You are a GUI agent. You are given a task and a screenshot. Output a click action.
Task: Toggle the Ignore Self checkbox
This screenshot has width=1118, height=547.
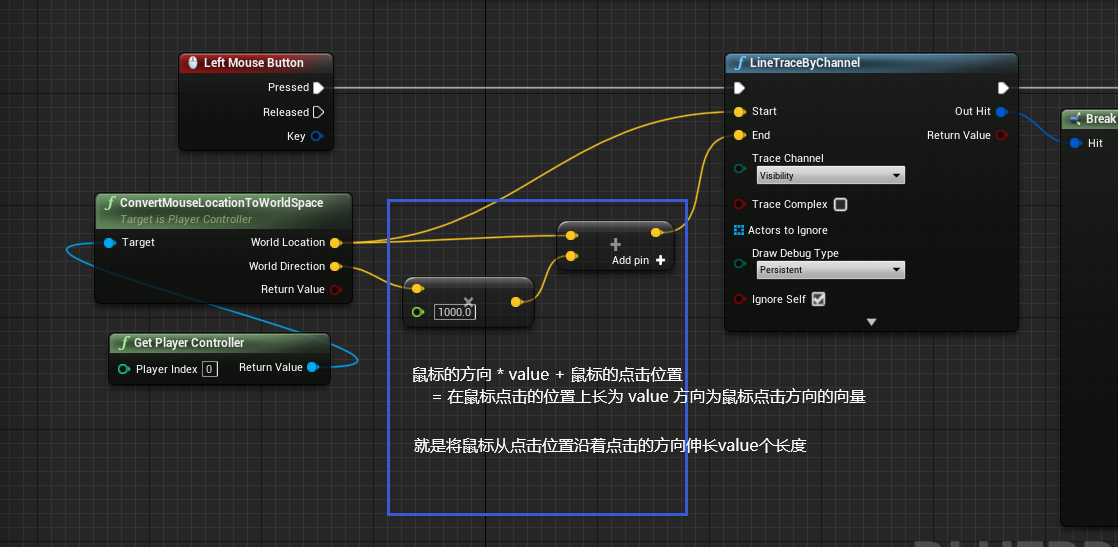point(819,300)
